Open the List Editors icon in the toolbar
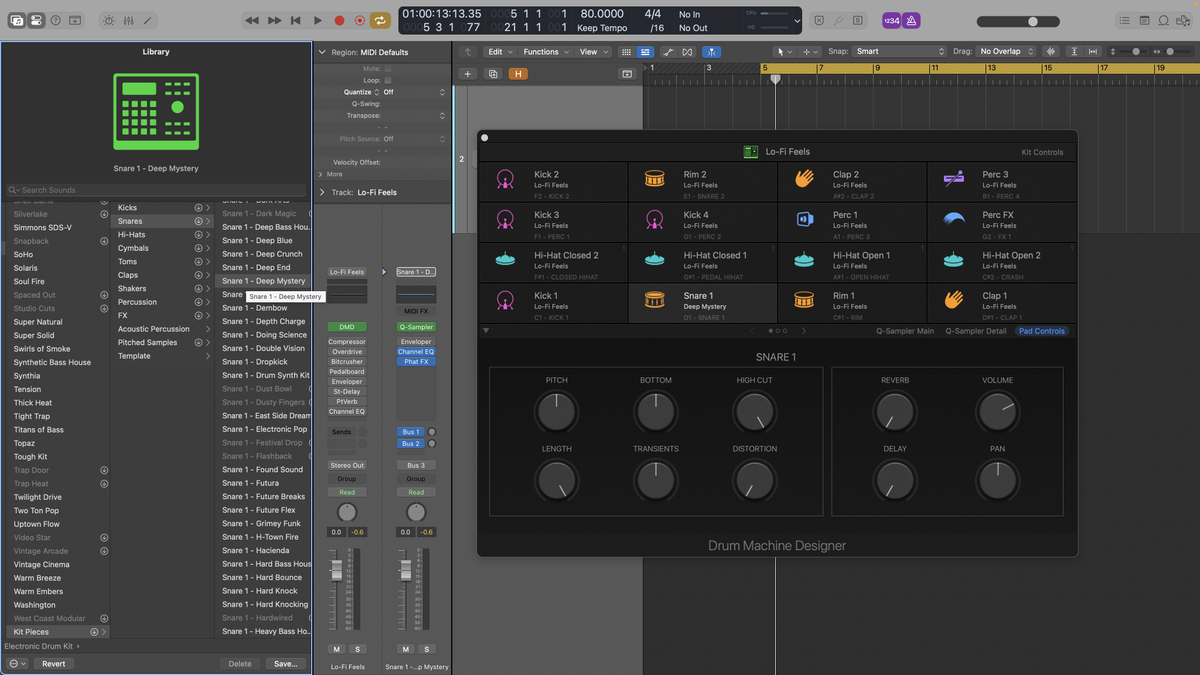1200x675 pixels. [1125, 20]
